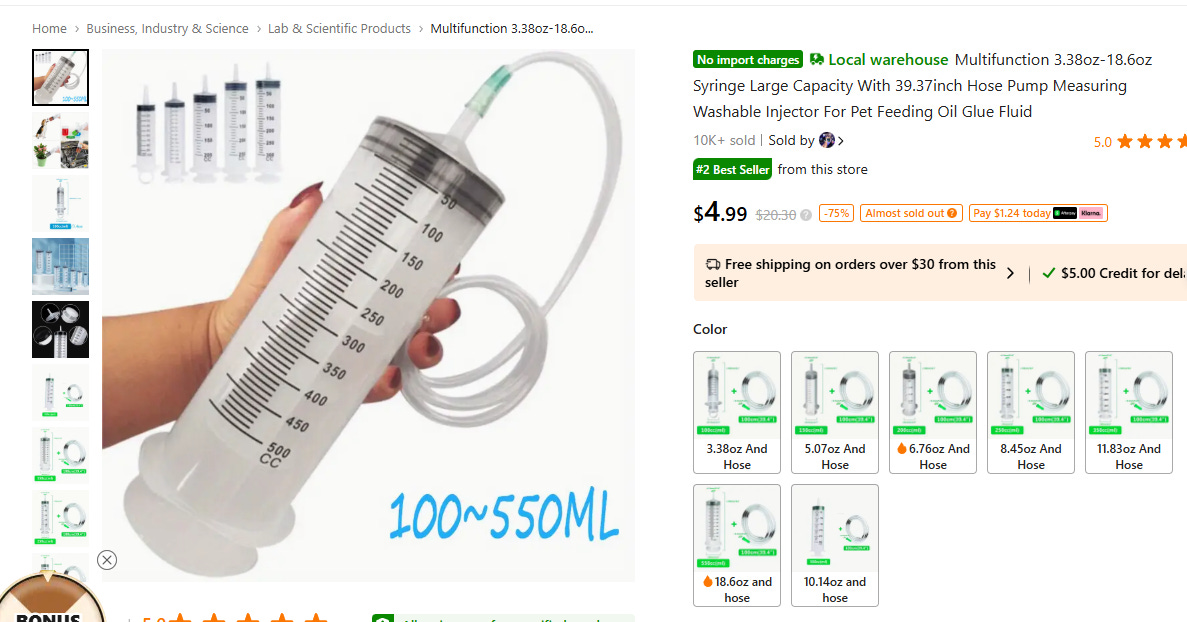Expand seller details with the chevron arrow
The height and width of the screenshot is (622, 1187).
click(x=841, y=141)
